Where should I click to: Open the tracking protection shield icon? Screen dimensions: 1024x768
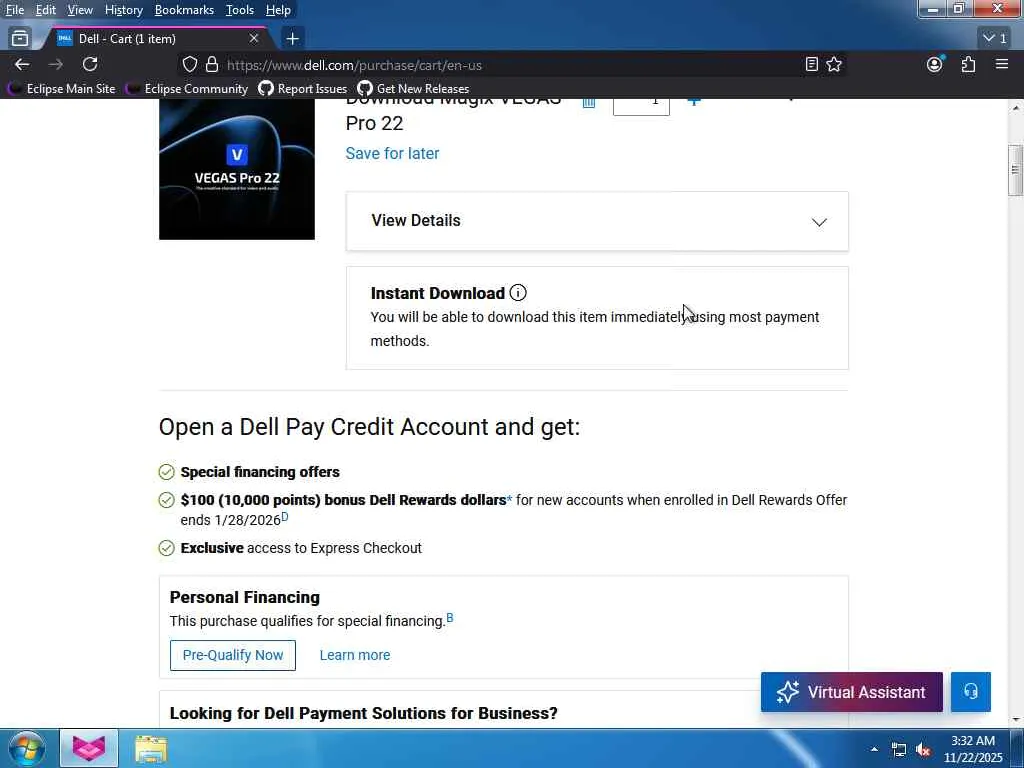tap(189, 65)
